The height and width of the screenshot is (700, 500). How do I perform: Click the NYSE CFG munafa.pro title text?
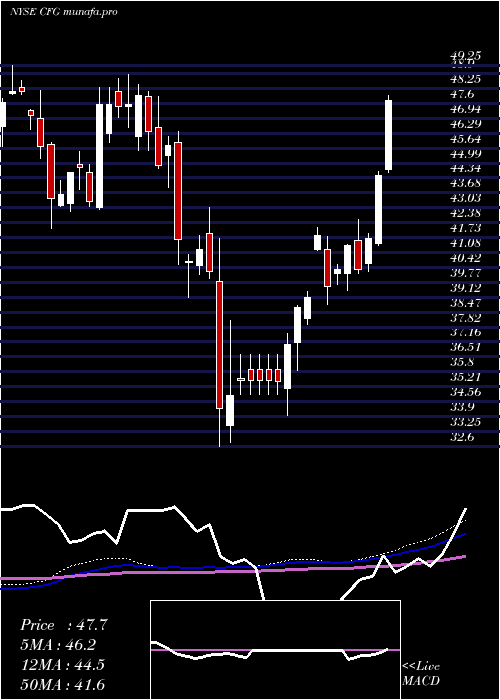(63, 12)
